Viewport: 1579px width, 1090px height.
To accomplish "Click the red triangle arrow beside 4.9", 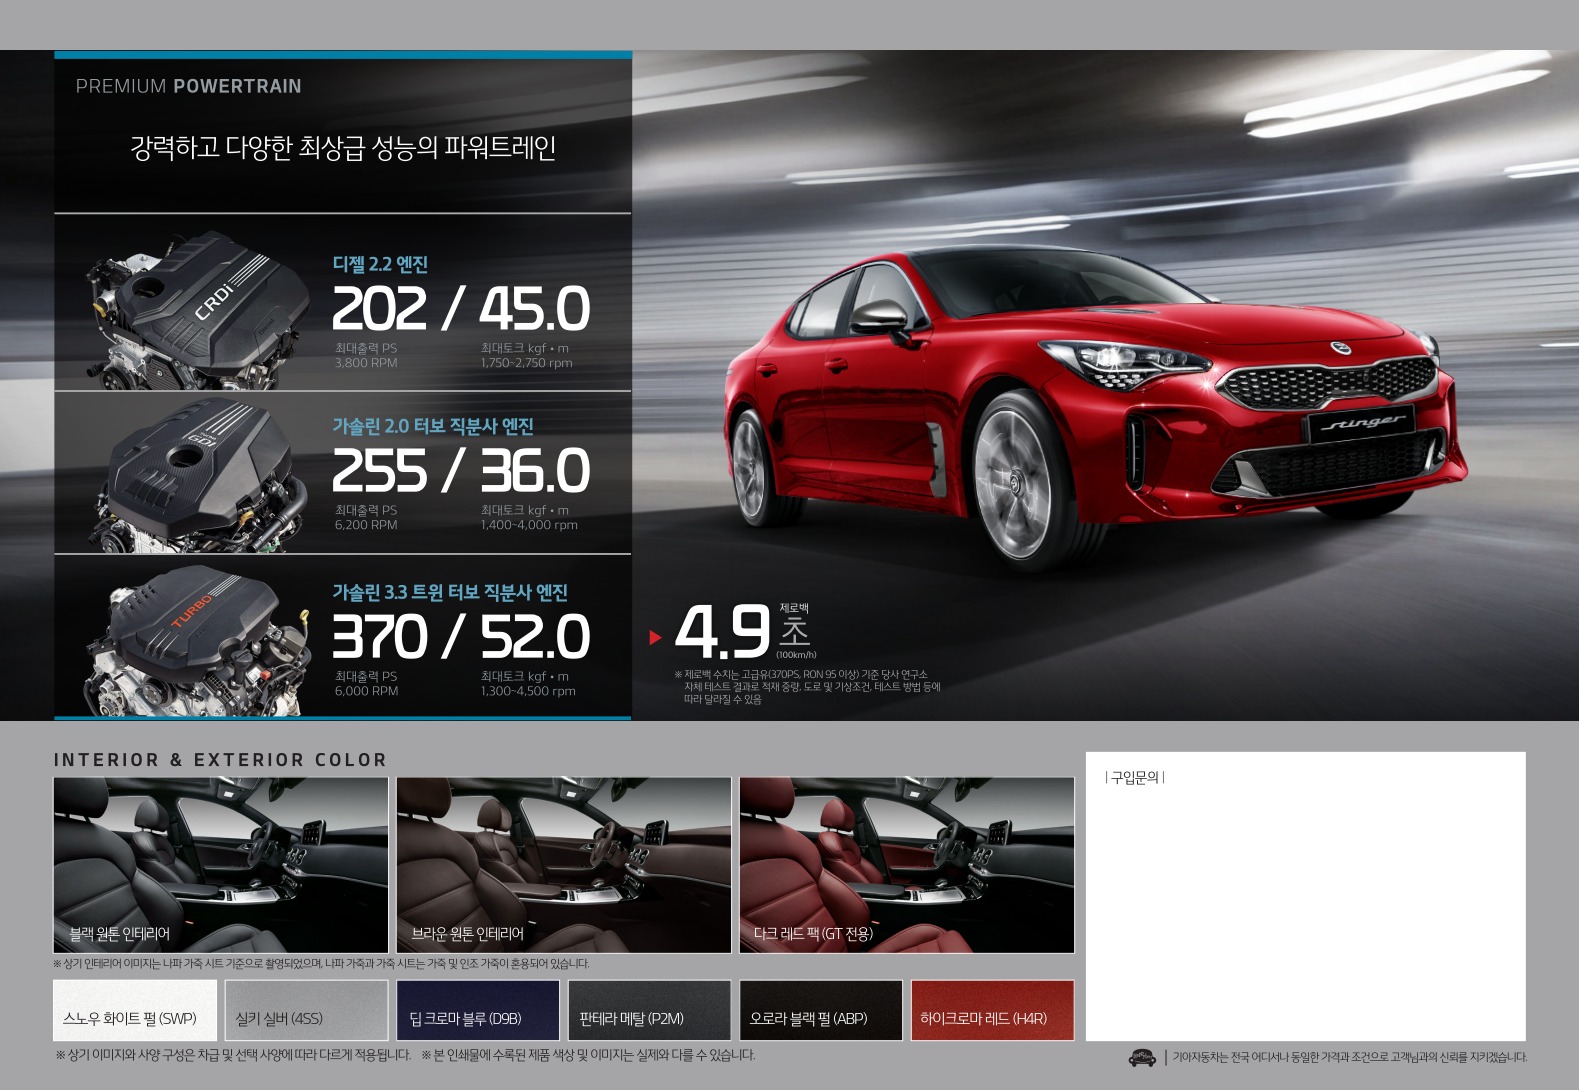I will 656,637.
